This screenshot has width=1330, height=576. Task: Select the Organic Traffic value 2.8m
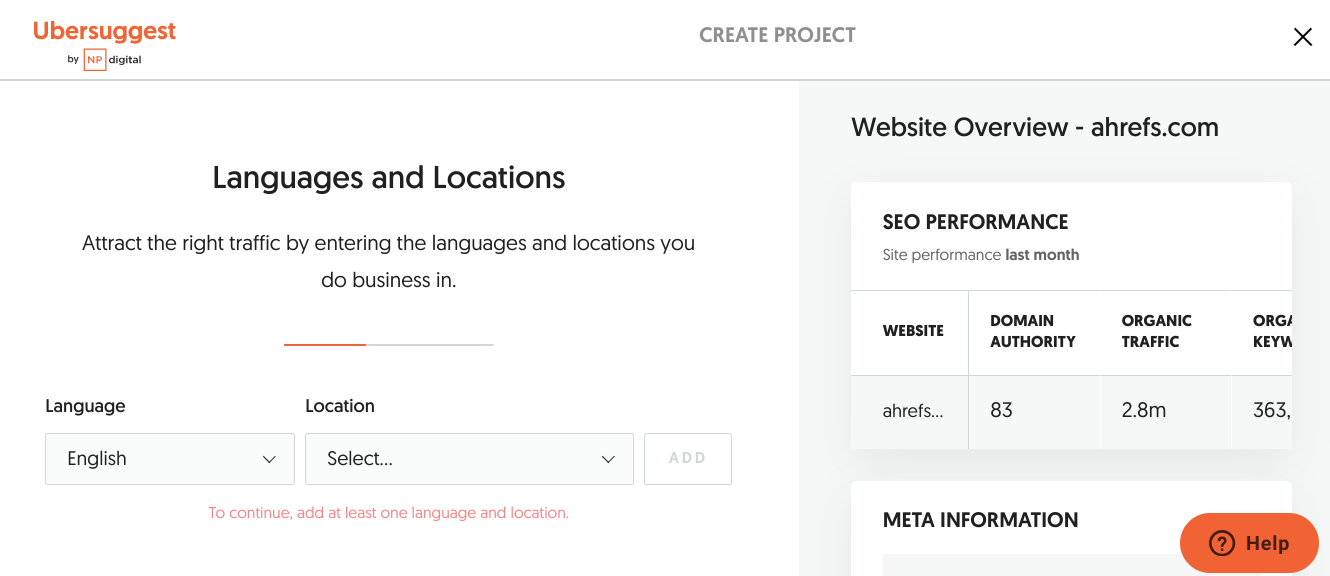(x=1144, y=410)
